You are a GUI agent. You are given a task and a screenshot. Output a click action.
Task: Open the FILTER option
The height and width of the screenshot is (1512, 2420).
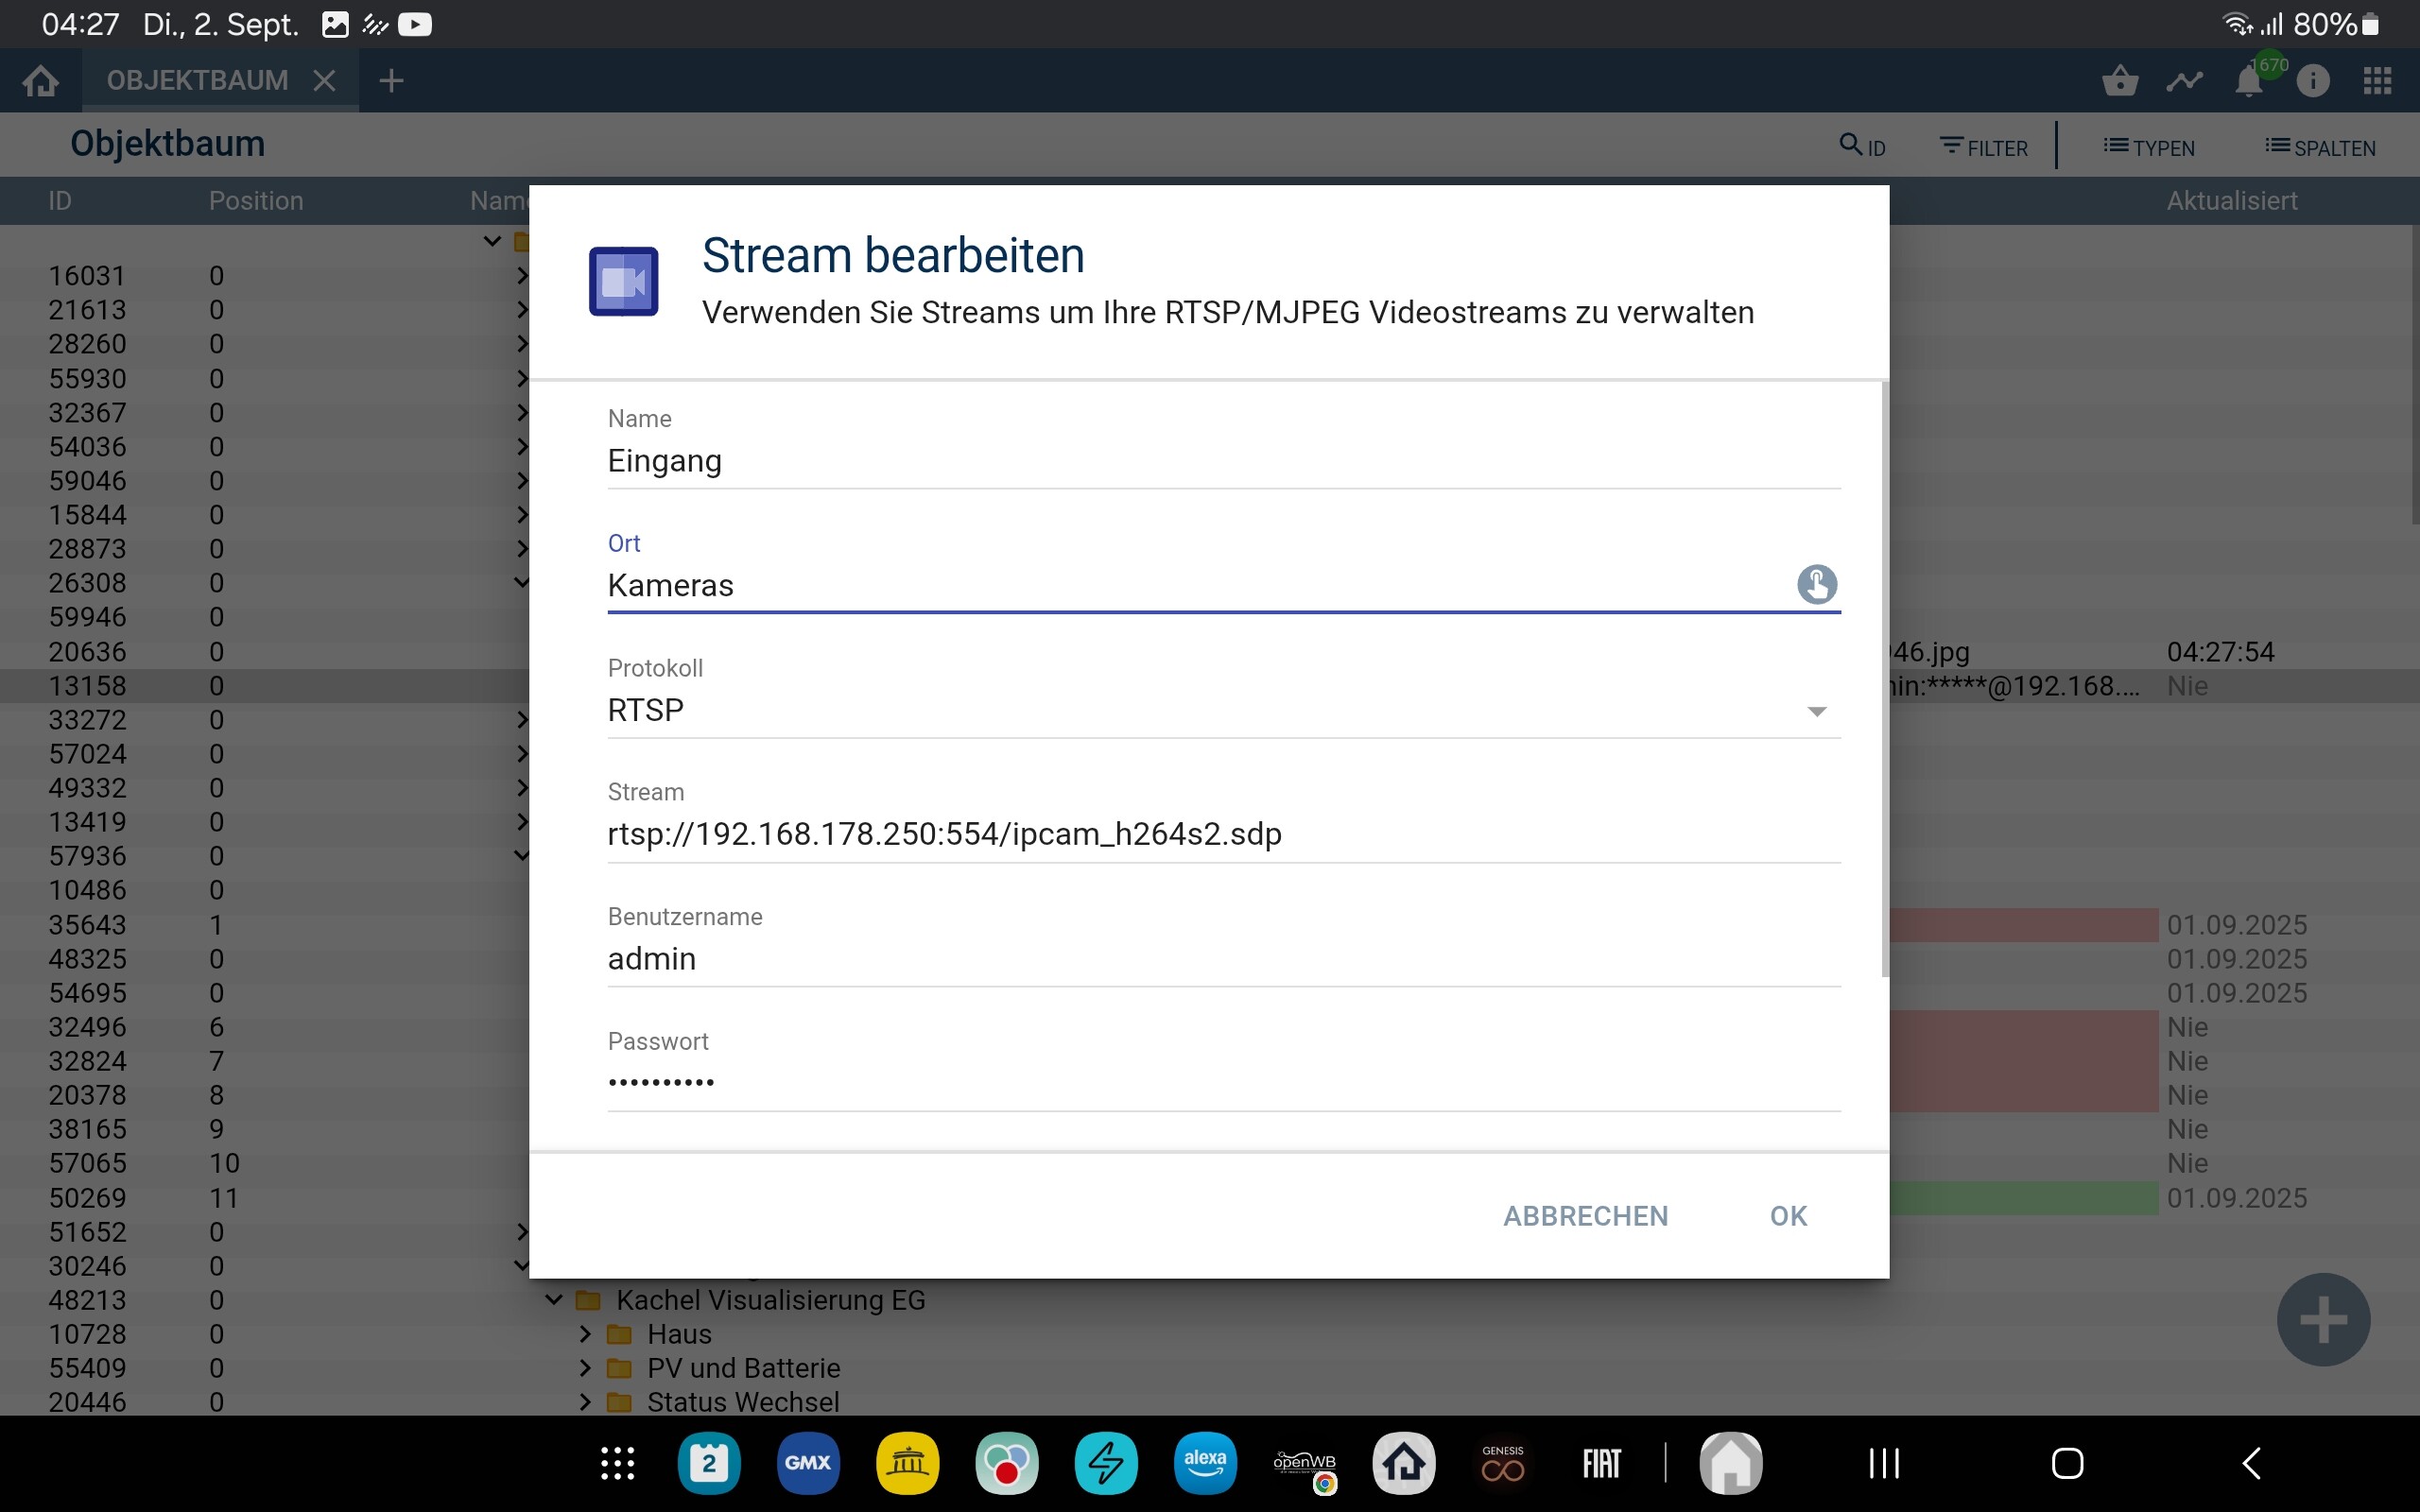1984,147
